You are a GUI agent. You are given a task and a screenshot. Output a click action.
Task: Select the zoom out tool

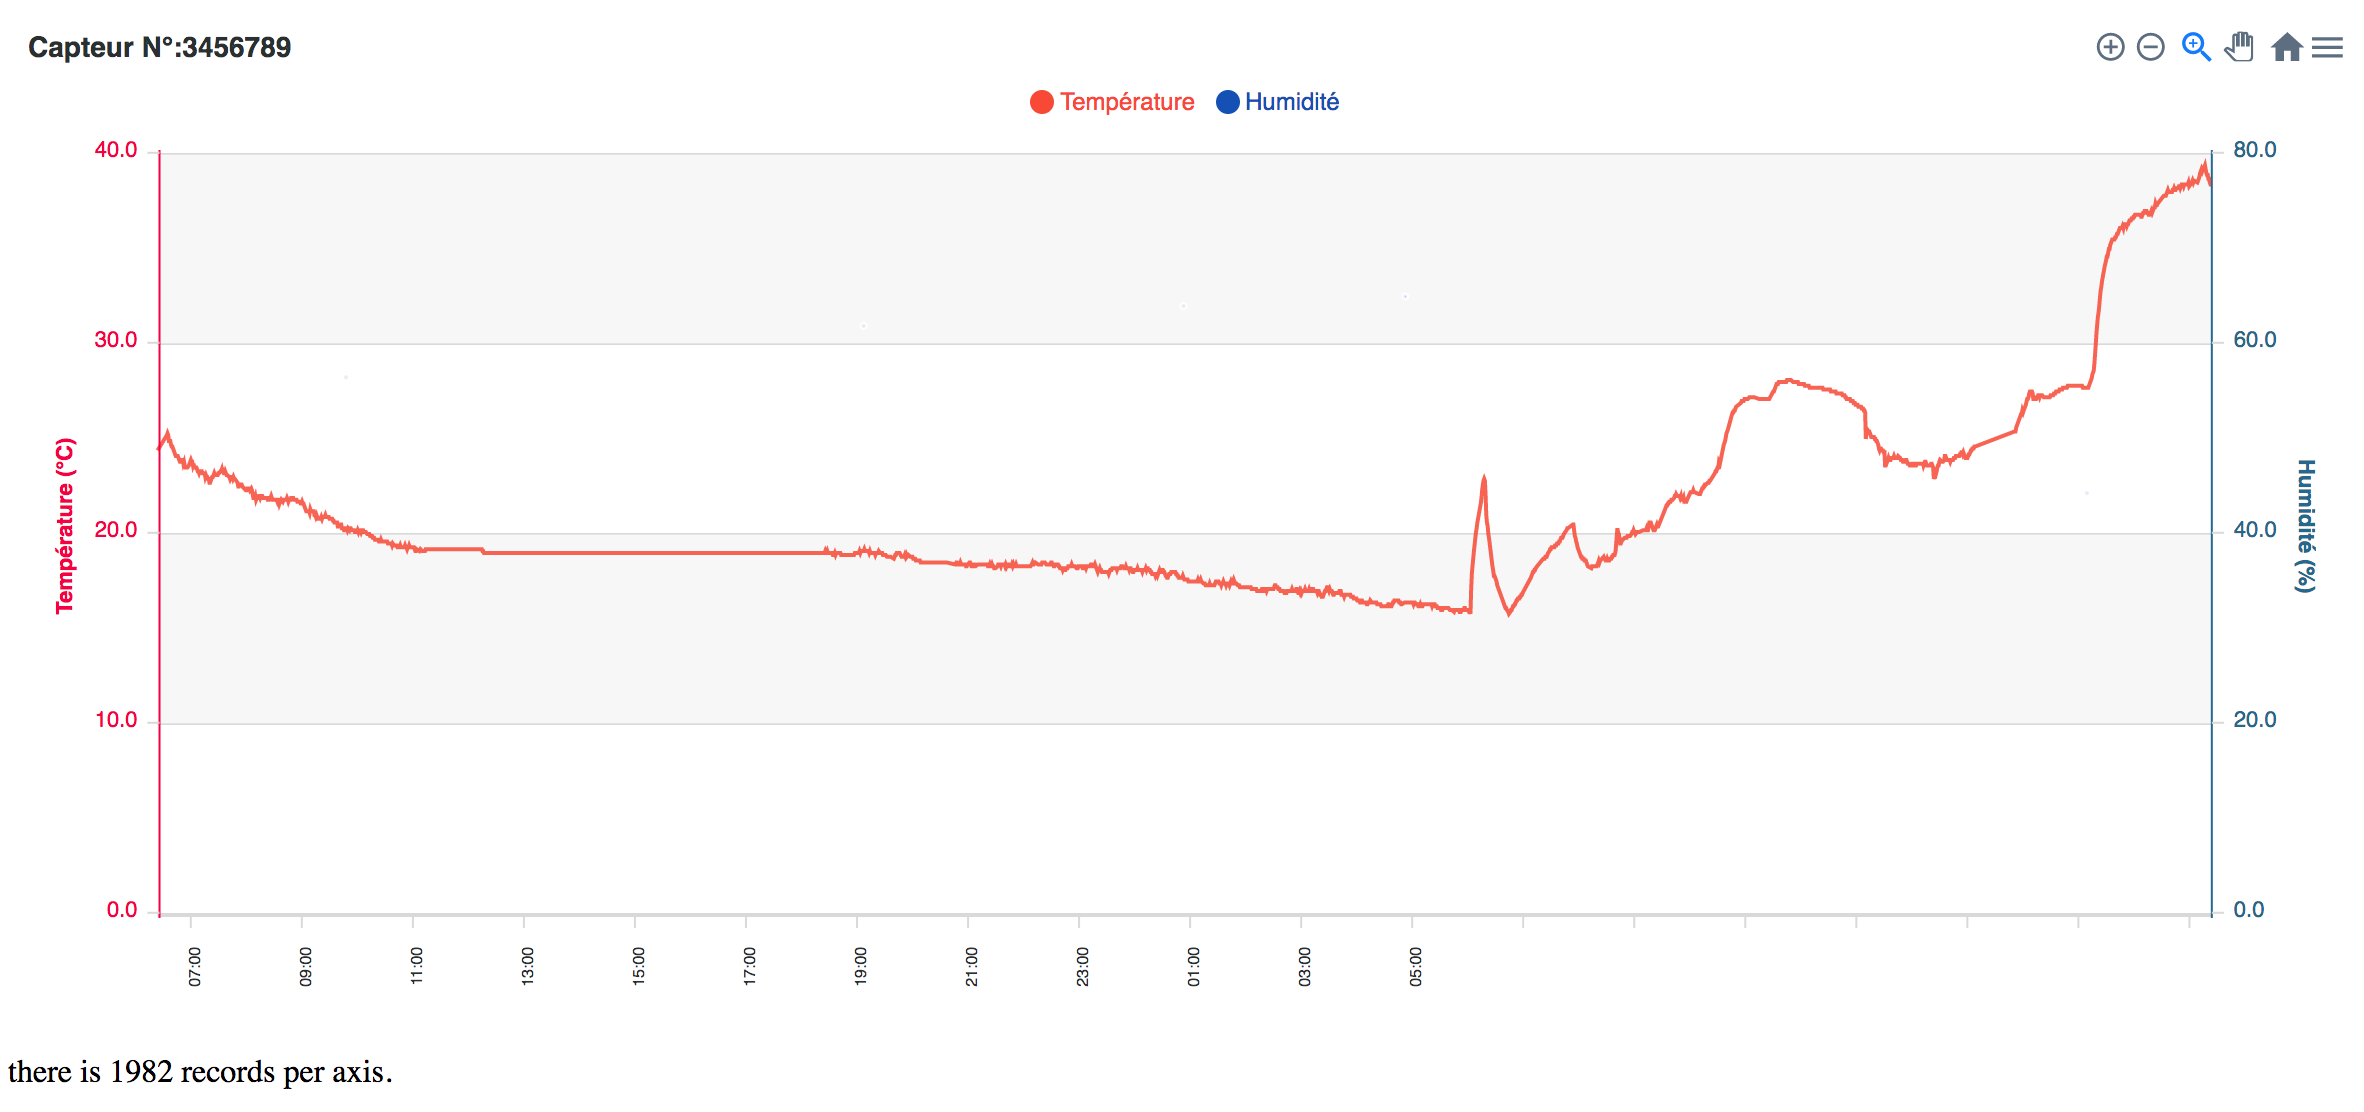click(2151, 47)
